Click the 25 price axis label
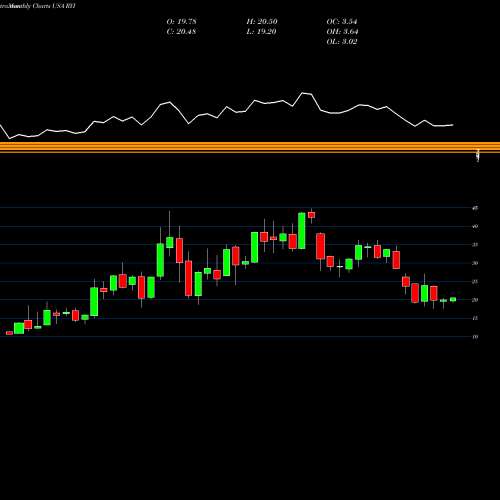The height and width of the screenshot is (500, 500). pos(475,282)
